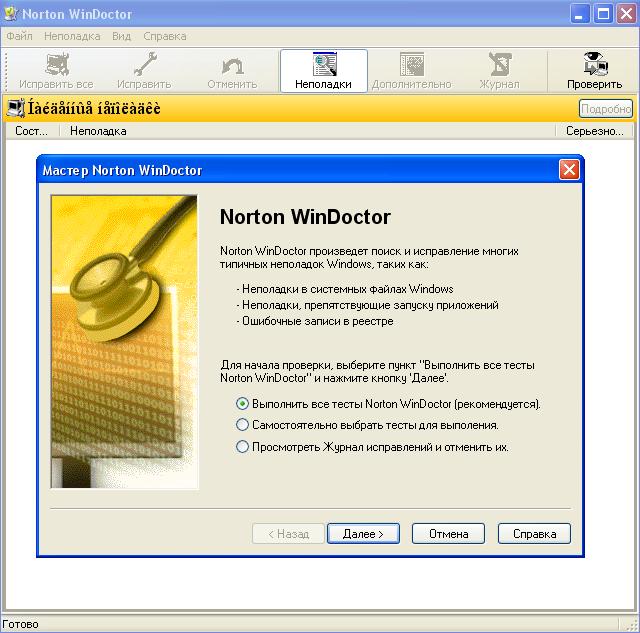Click the Далее > button
640x633 pixels.
(x=363, y=533)
